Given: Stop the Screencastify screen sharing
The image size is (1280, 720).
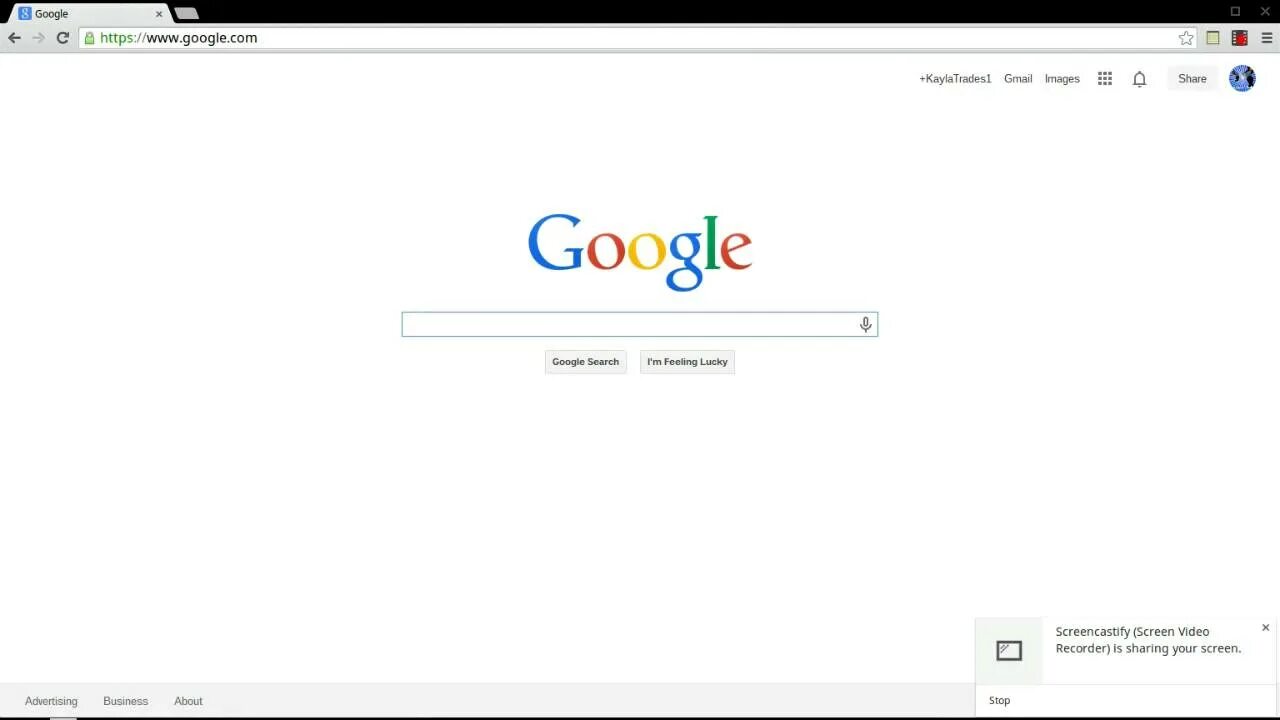Looking at the screenshot, I should tap(1000, 701).
